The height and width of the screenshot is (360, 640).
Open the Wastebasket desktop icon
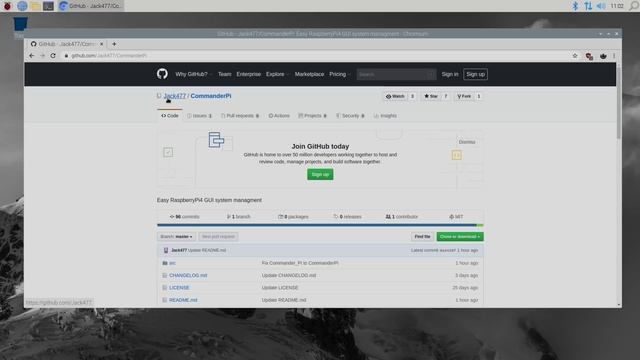point(20,24)
